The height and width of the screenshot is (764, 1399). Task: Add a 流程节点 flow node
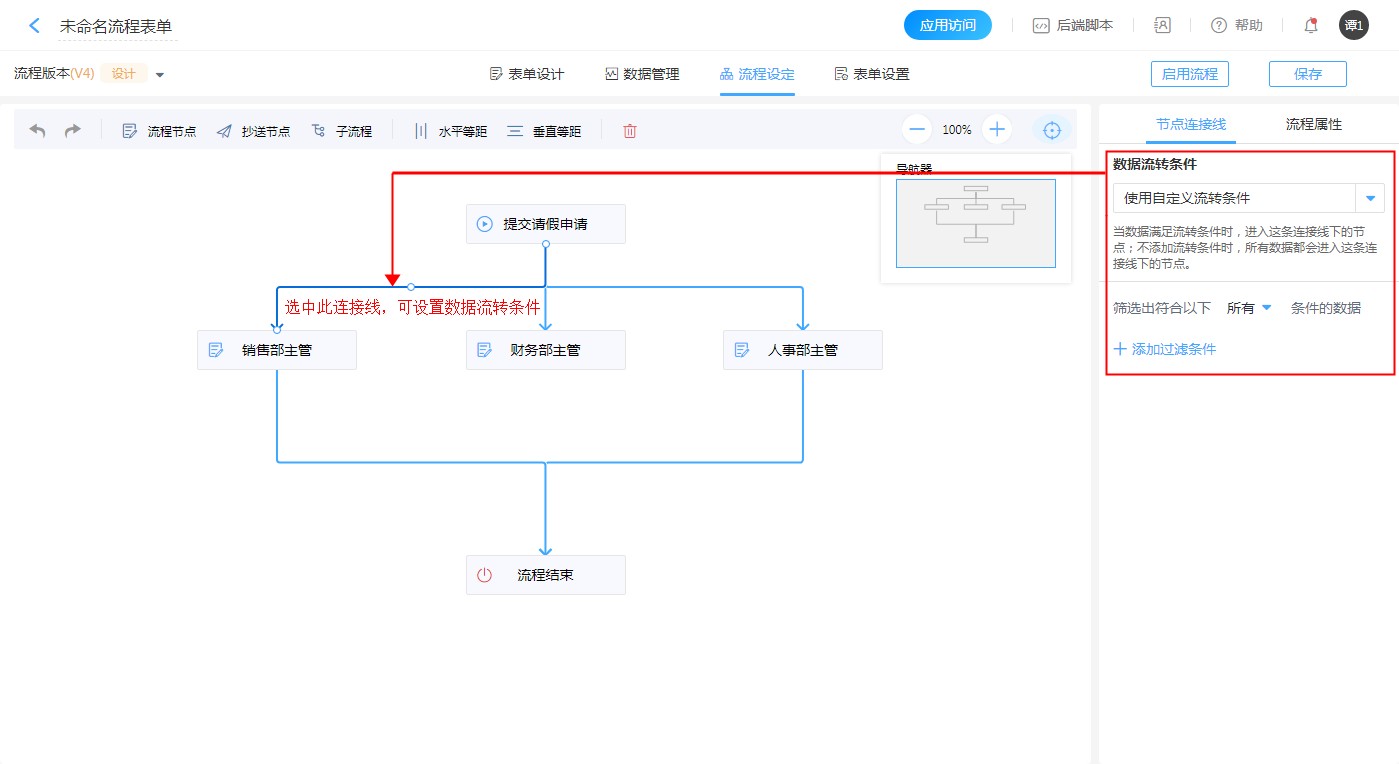[159, 131]
